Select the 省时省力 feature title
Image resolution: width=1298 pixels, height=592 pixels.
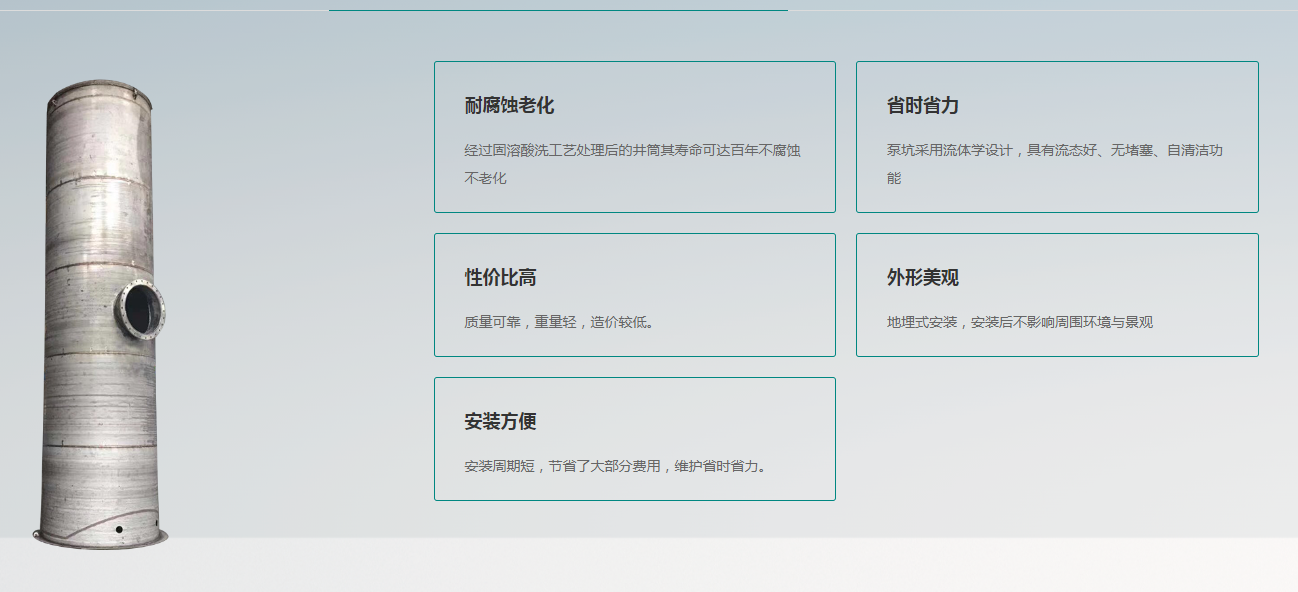922,106
